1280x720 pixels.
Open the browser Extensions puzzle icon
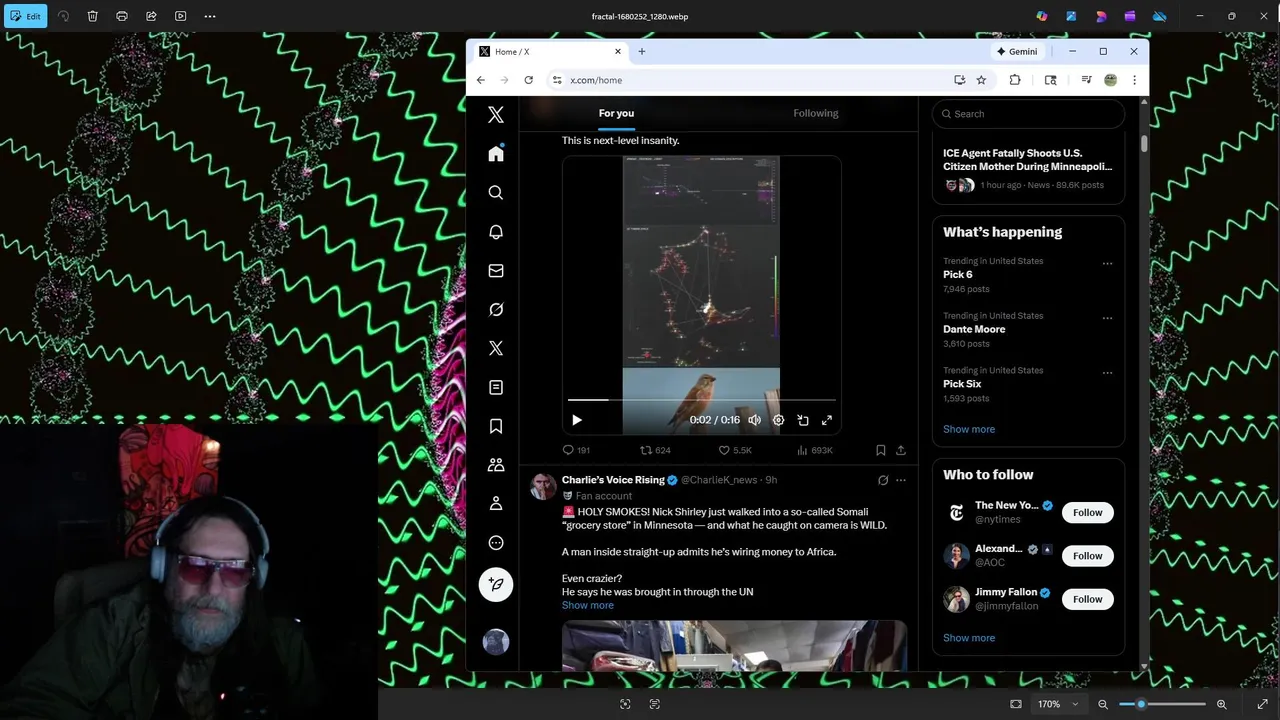(1015, 80)
